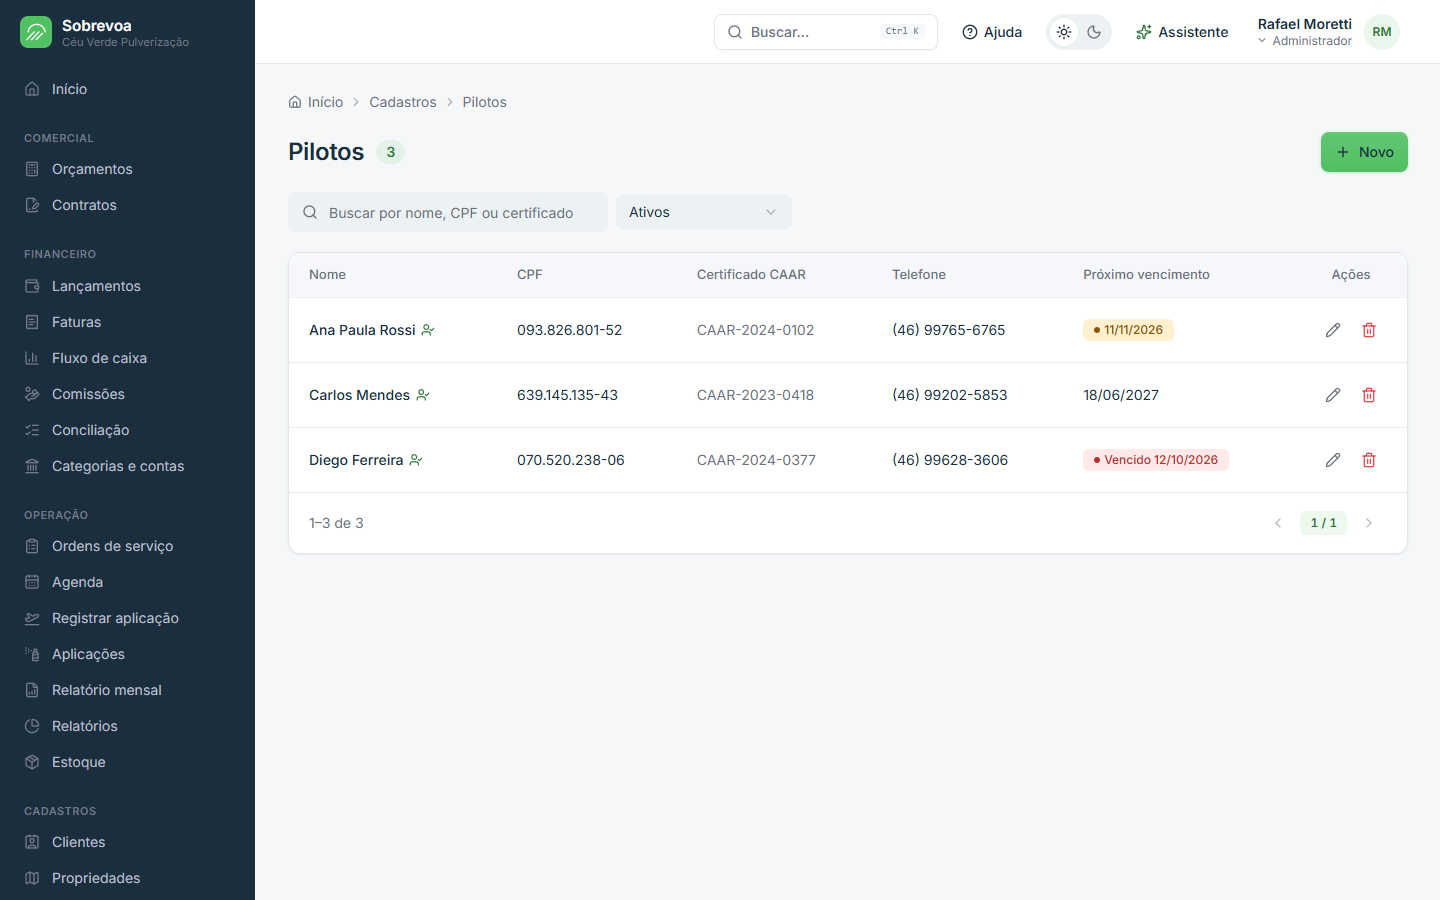Screen dimensions: 1440x900
Task: Delete Diego Ferreira with trash icon
Action: pyautogui.click(x=1369, y=460)
